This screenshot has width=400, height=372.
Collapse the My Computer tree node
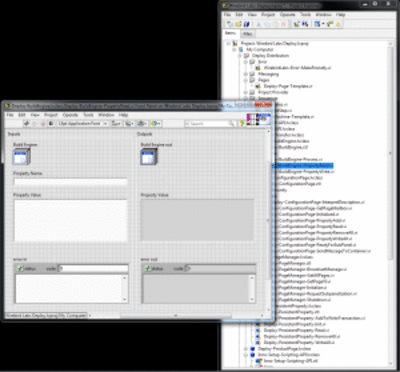tap(234, 49)
